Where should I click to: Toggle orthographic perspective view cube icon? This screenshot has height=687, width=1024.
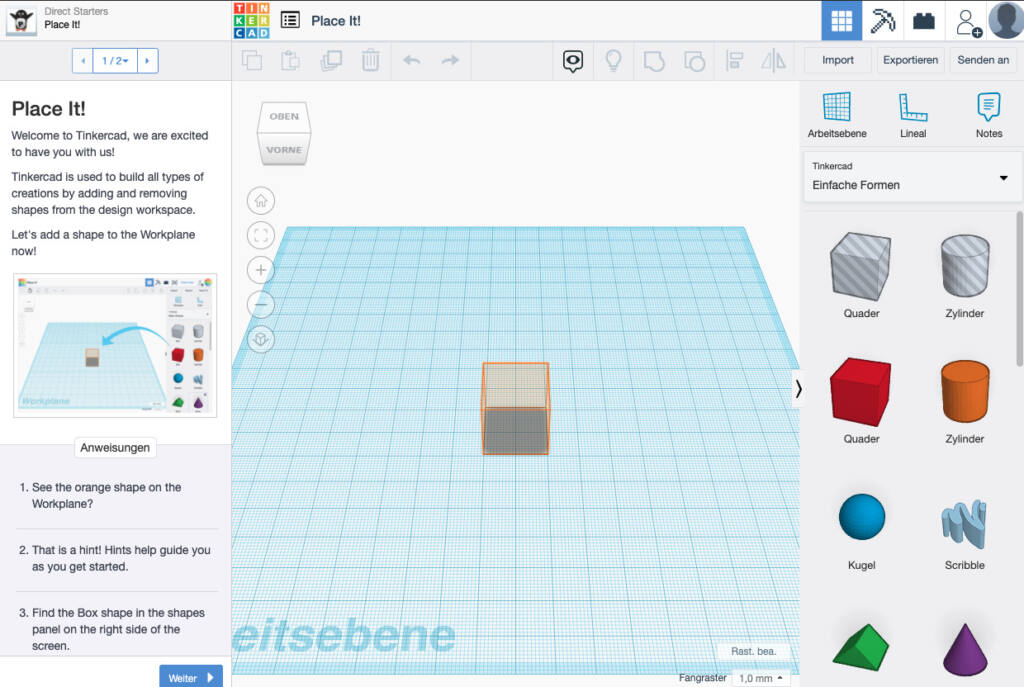tap(261, 340)
